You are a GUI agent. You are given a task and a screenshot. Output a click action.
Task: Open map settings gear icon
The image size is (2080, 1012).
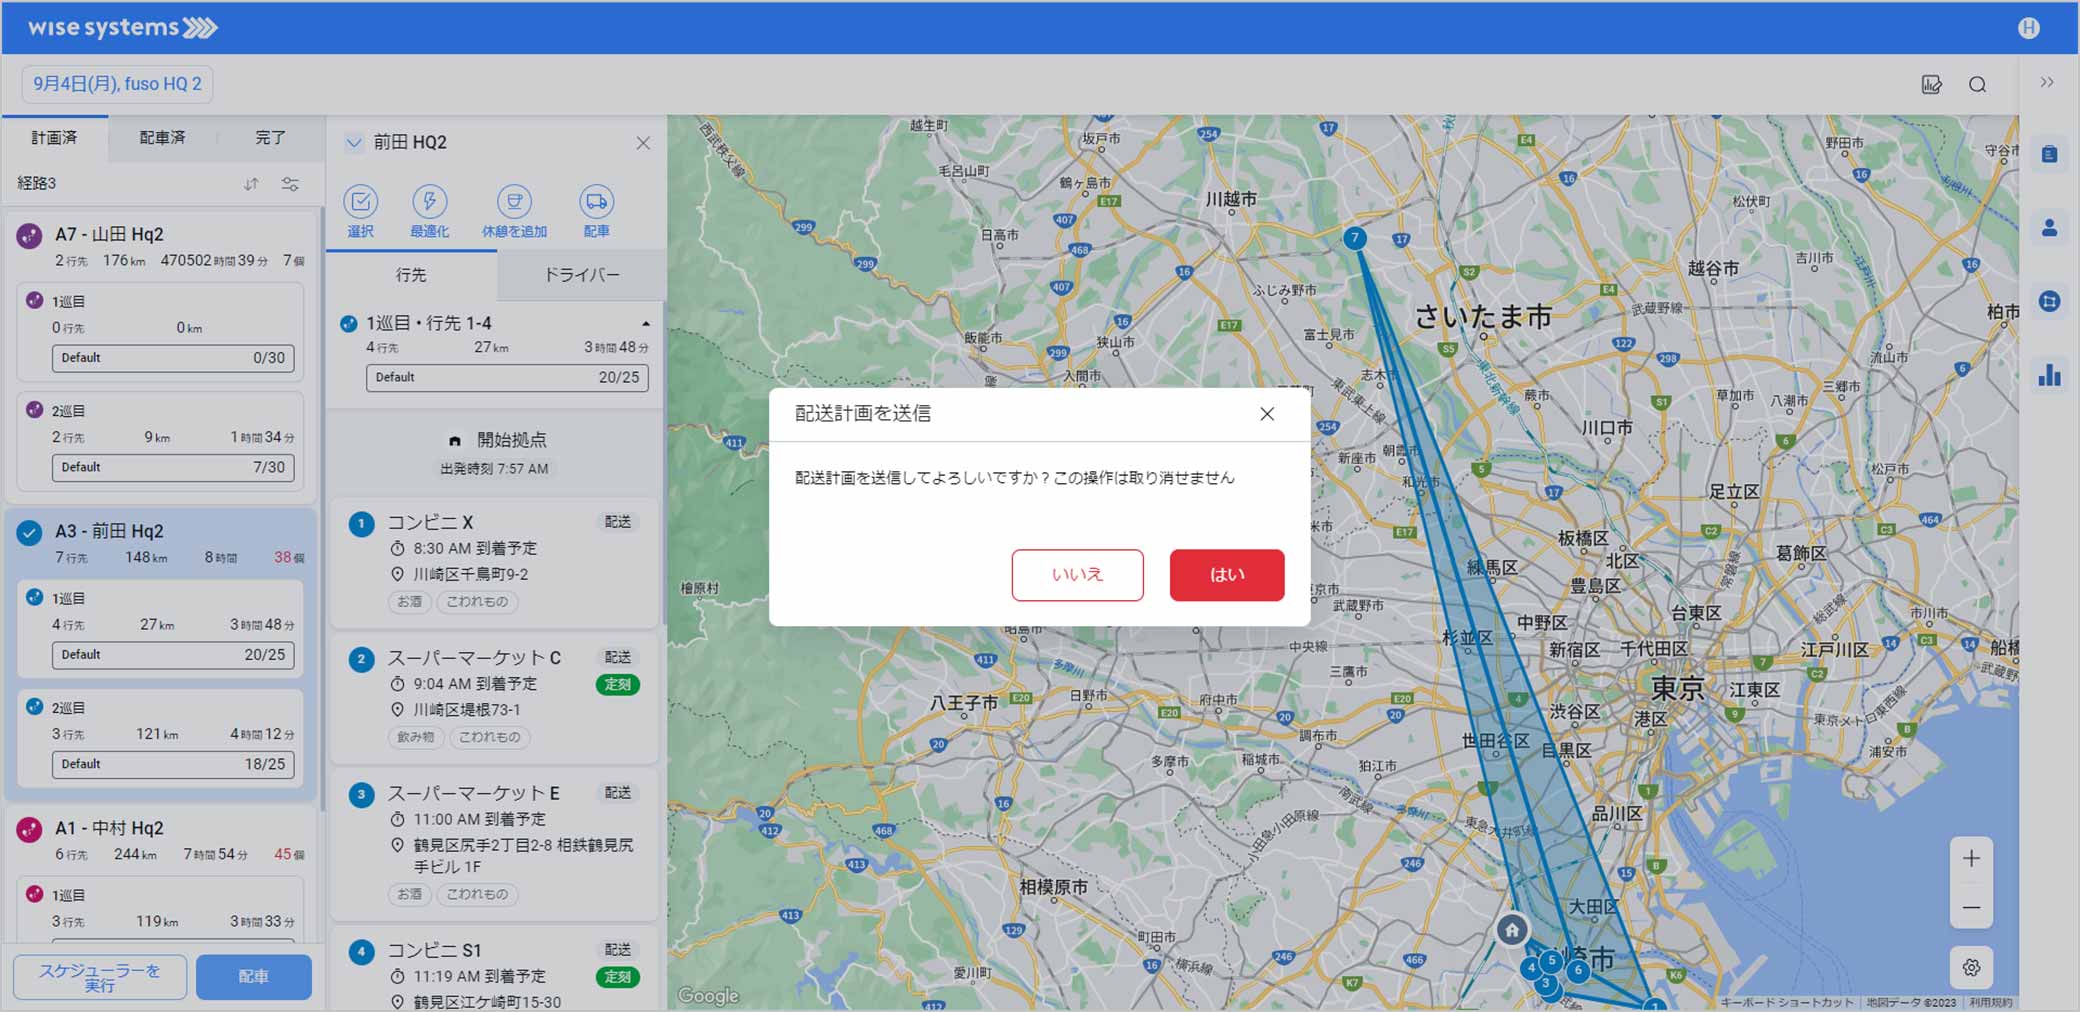1971,967
